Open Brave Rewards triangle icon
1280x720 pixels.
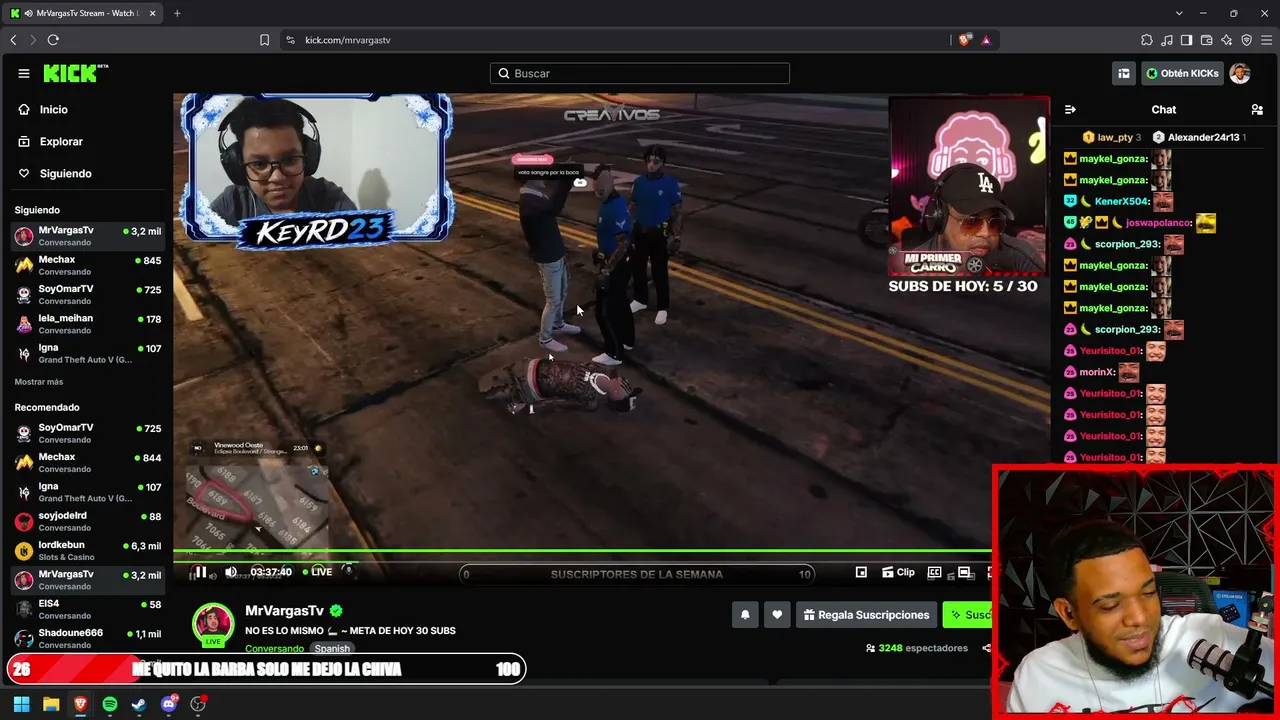pyautogui.click(x=986, y=40)
